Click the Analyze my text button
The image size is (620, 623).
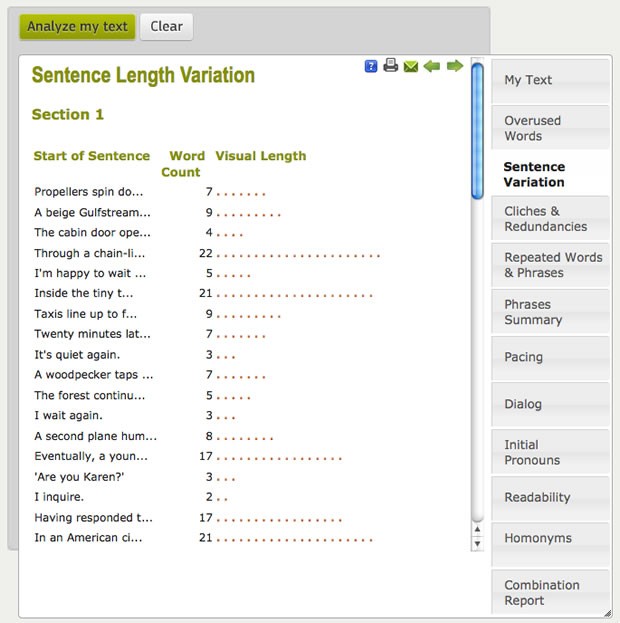pos(78,27)
